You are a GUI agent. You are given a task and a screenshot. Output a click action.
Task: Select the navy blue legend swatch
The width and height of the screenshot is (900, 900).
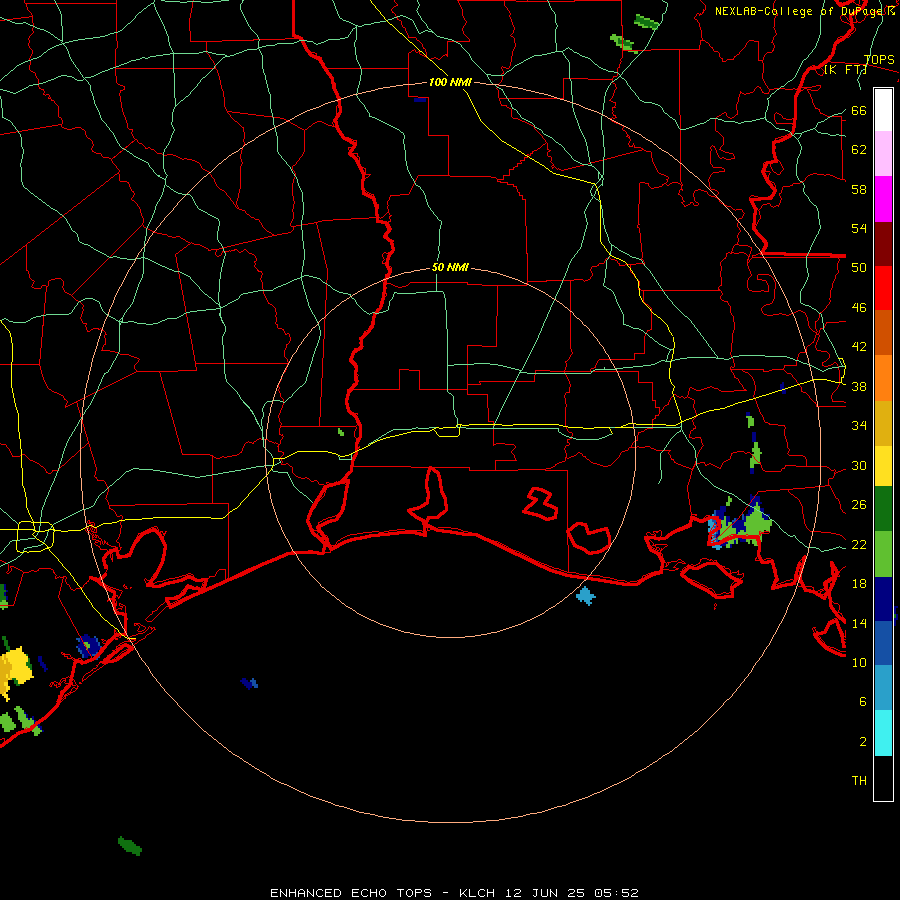coord(883,599)
